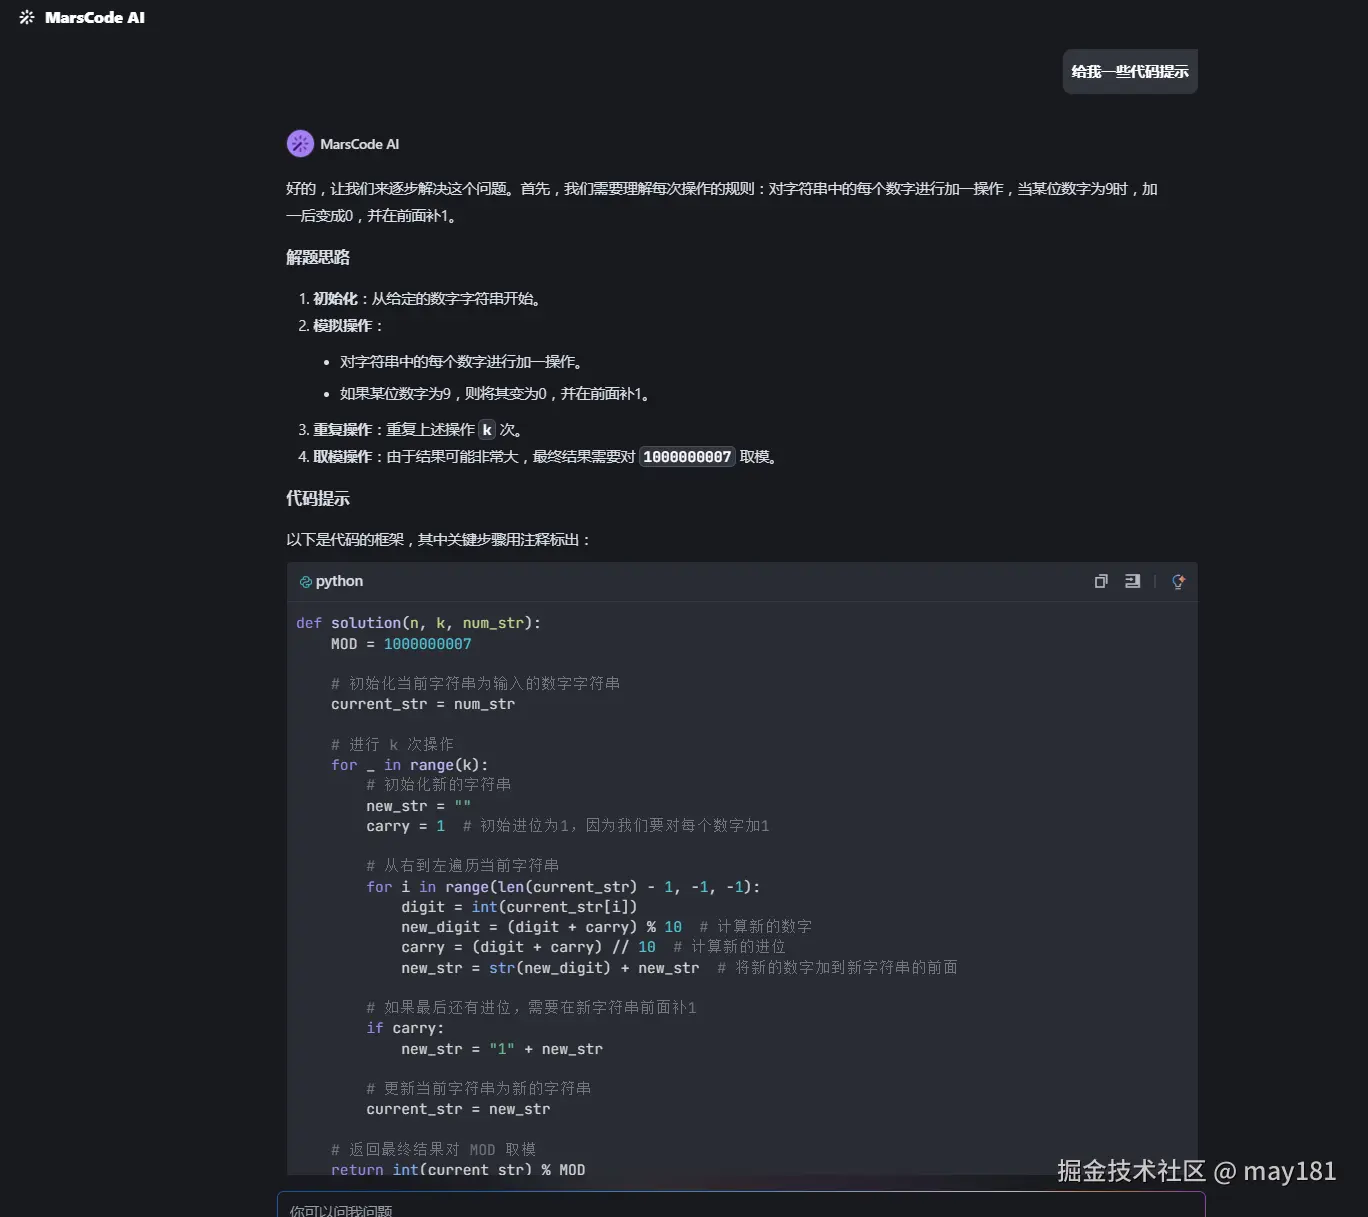
Task: Click the user message bubble '给我一些代码提示'
Action: point(1130,72)
